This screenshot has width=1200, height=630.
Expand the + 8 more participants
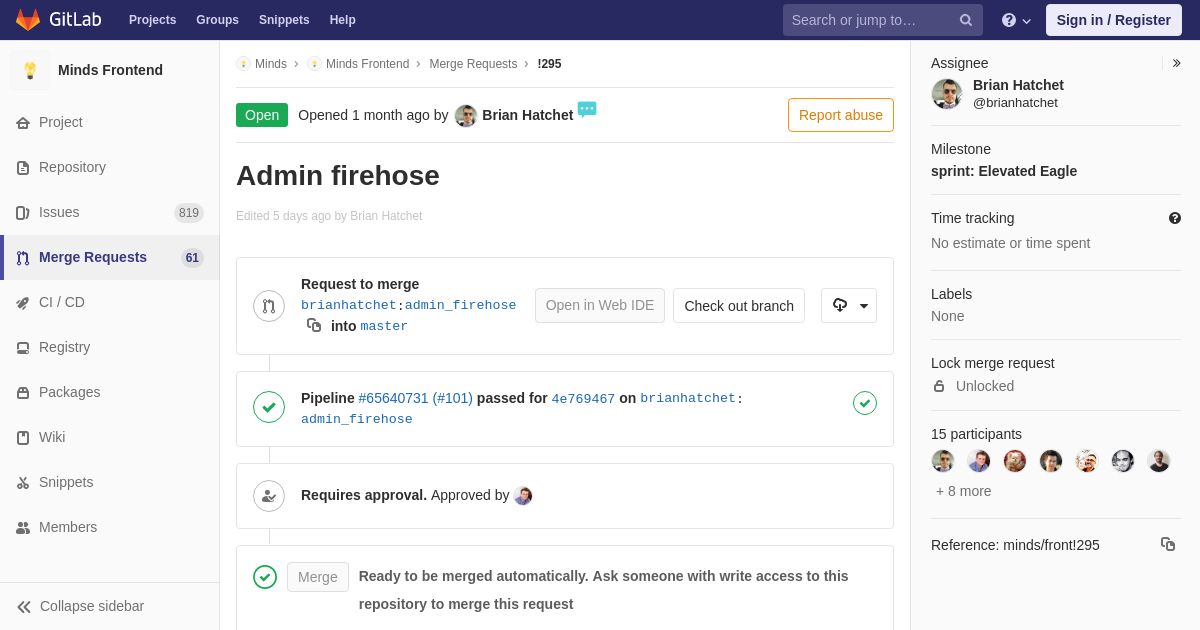963,491
